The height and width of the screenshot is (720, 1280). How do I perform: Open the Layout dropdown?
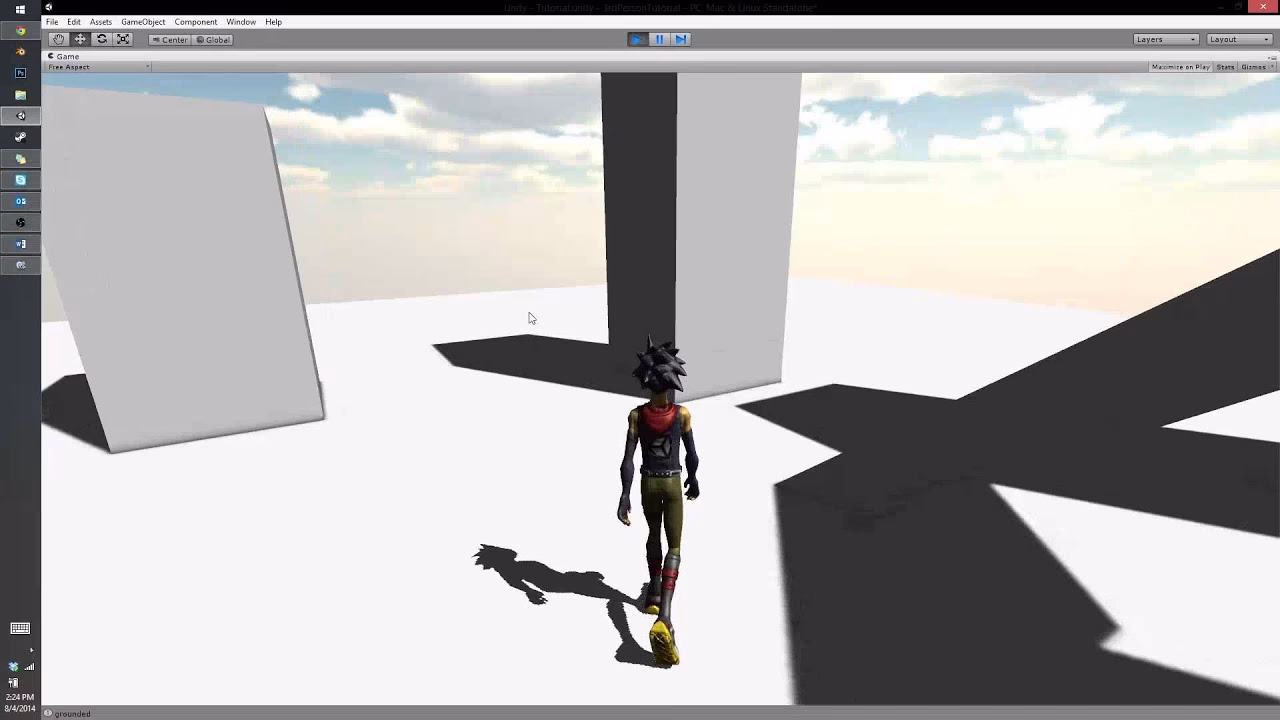[1239, 39]
